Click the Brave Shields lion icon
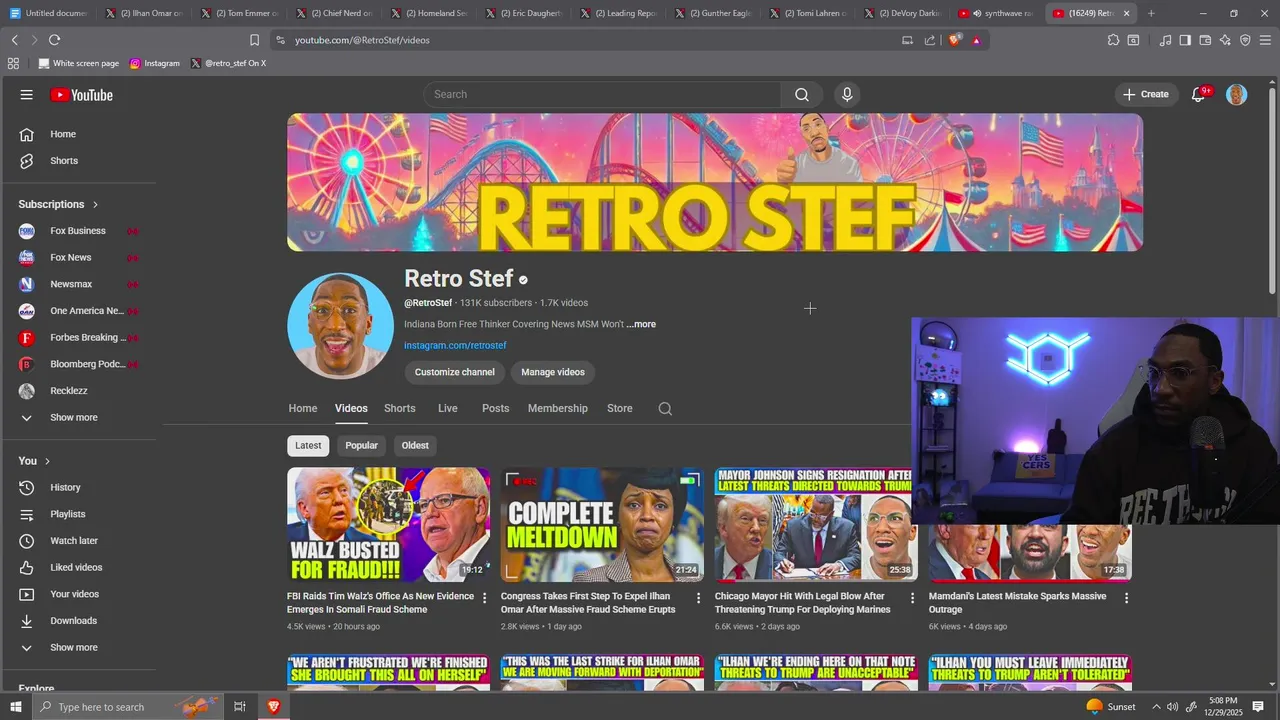 pyautogui.click(x=955, y=40)
